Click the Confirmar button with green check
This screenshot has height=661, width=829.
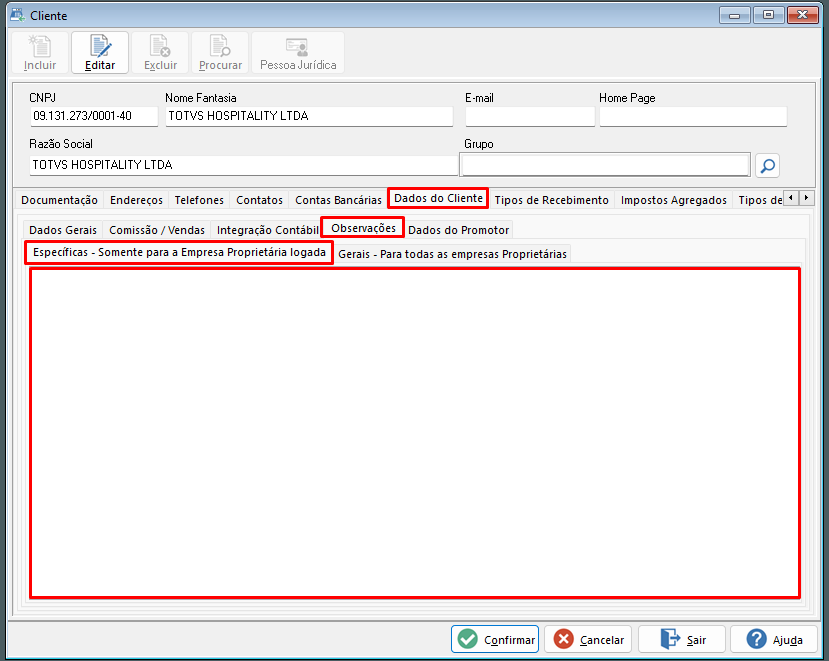(495, 639)
